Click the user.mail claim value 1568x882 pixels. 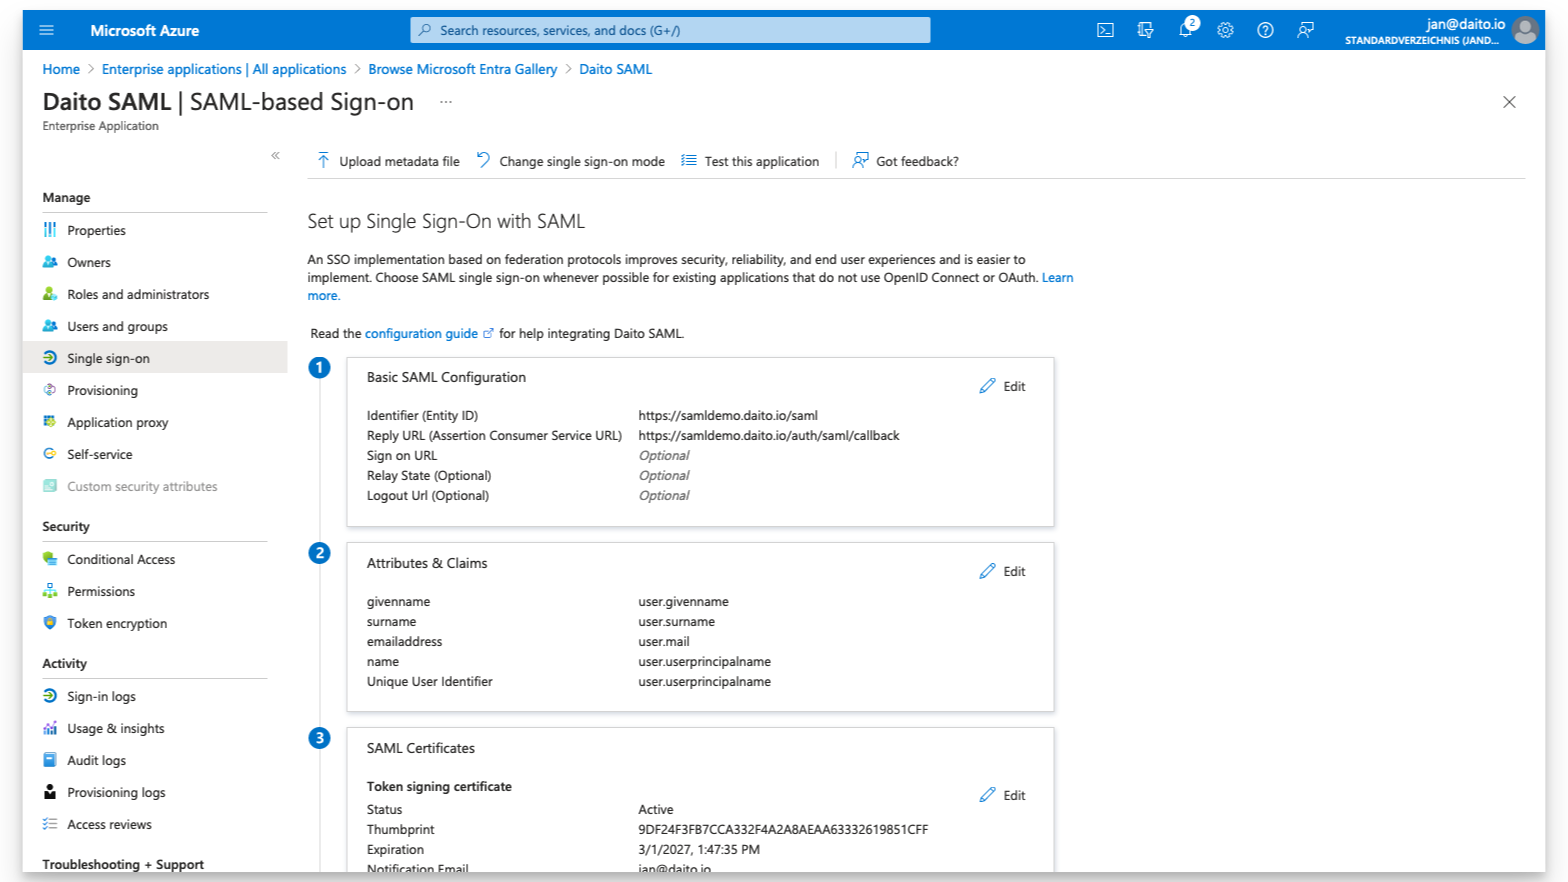[x=664, y=642]
